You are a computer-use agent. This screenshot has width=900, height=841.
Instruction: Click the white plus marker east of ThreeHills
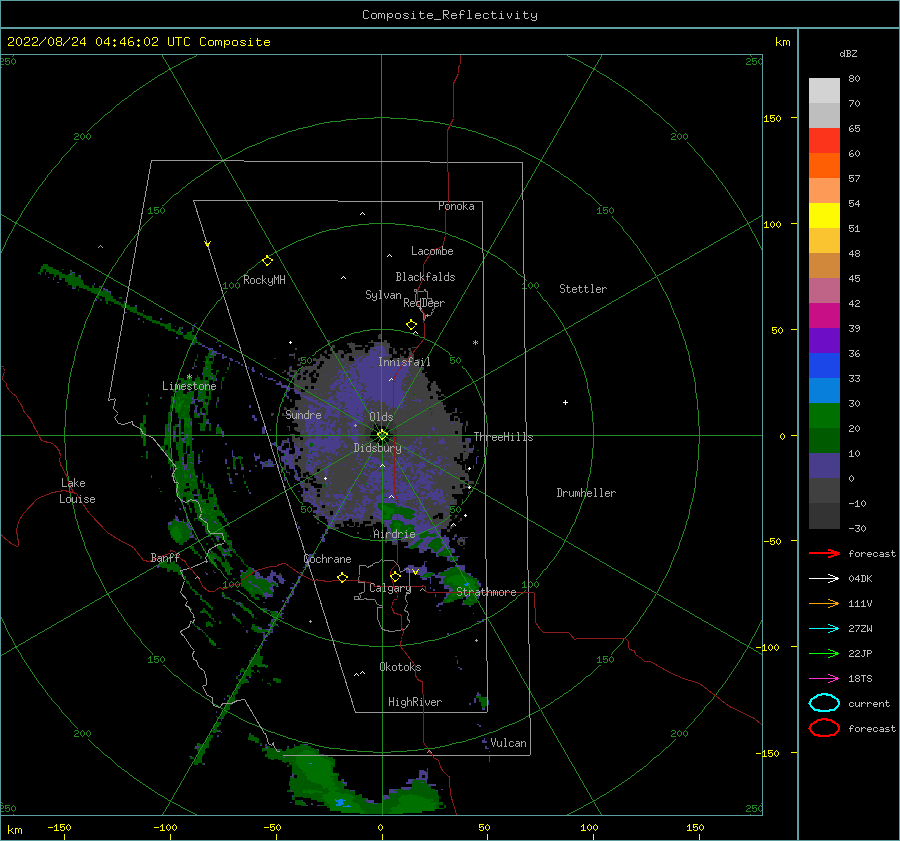565,402
